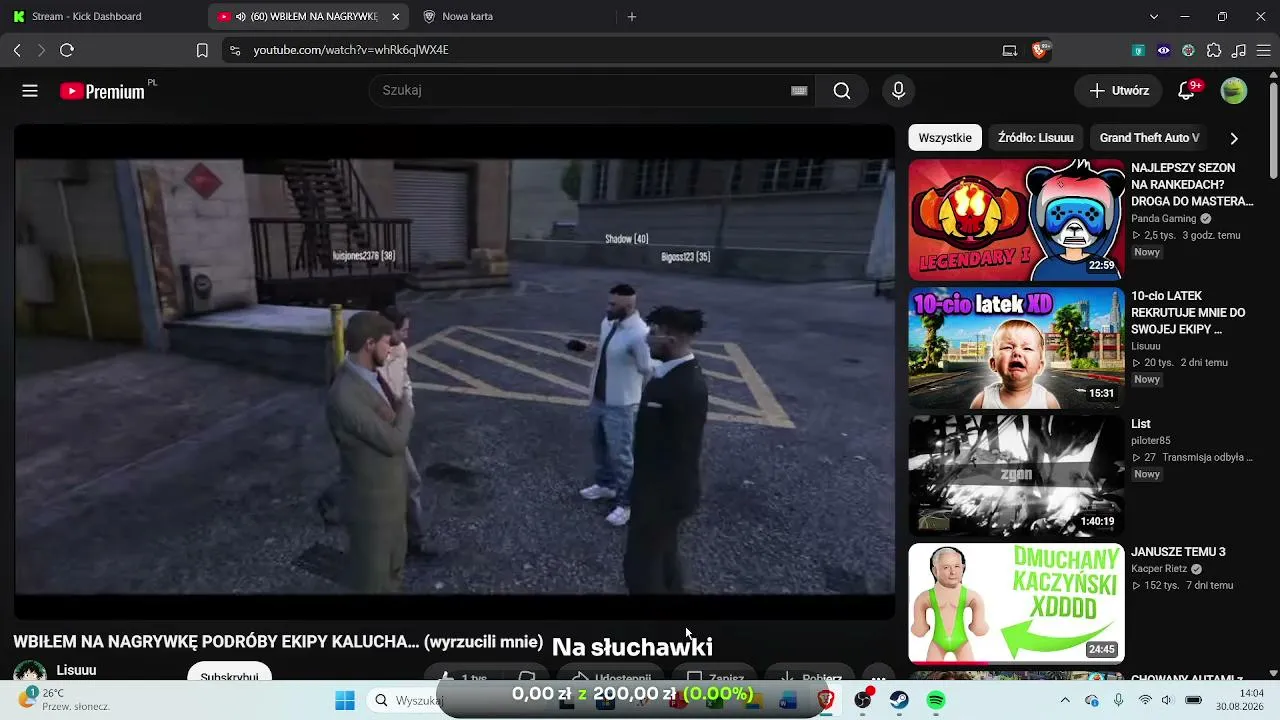Select the Grand Theft Auto V filter chip
This screenshot has height=720, width=1280.
pyautogui.click(x=1149, y=138)
